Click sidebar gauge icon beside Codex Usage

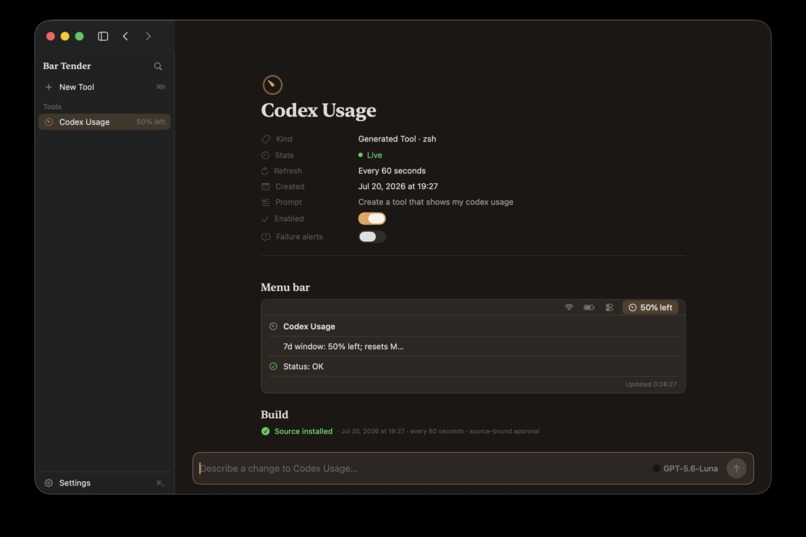point(49,122)
